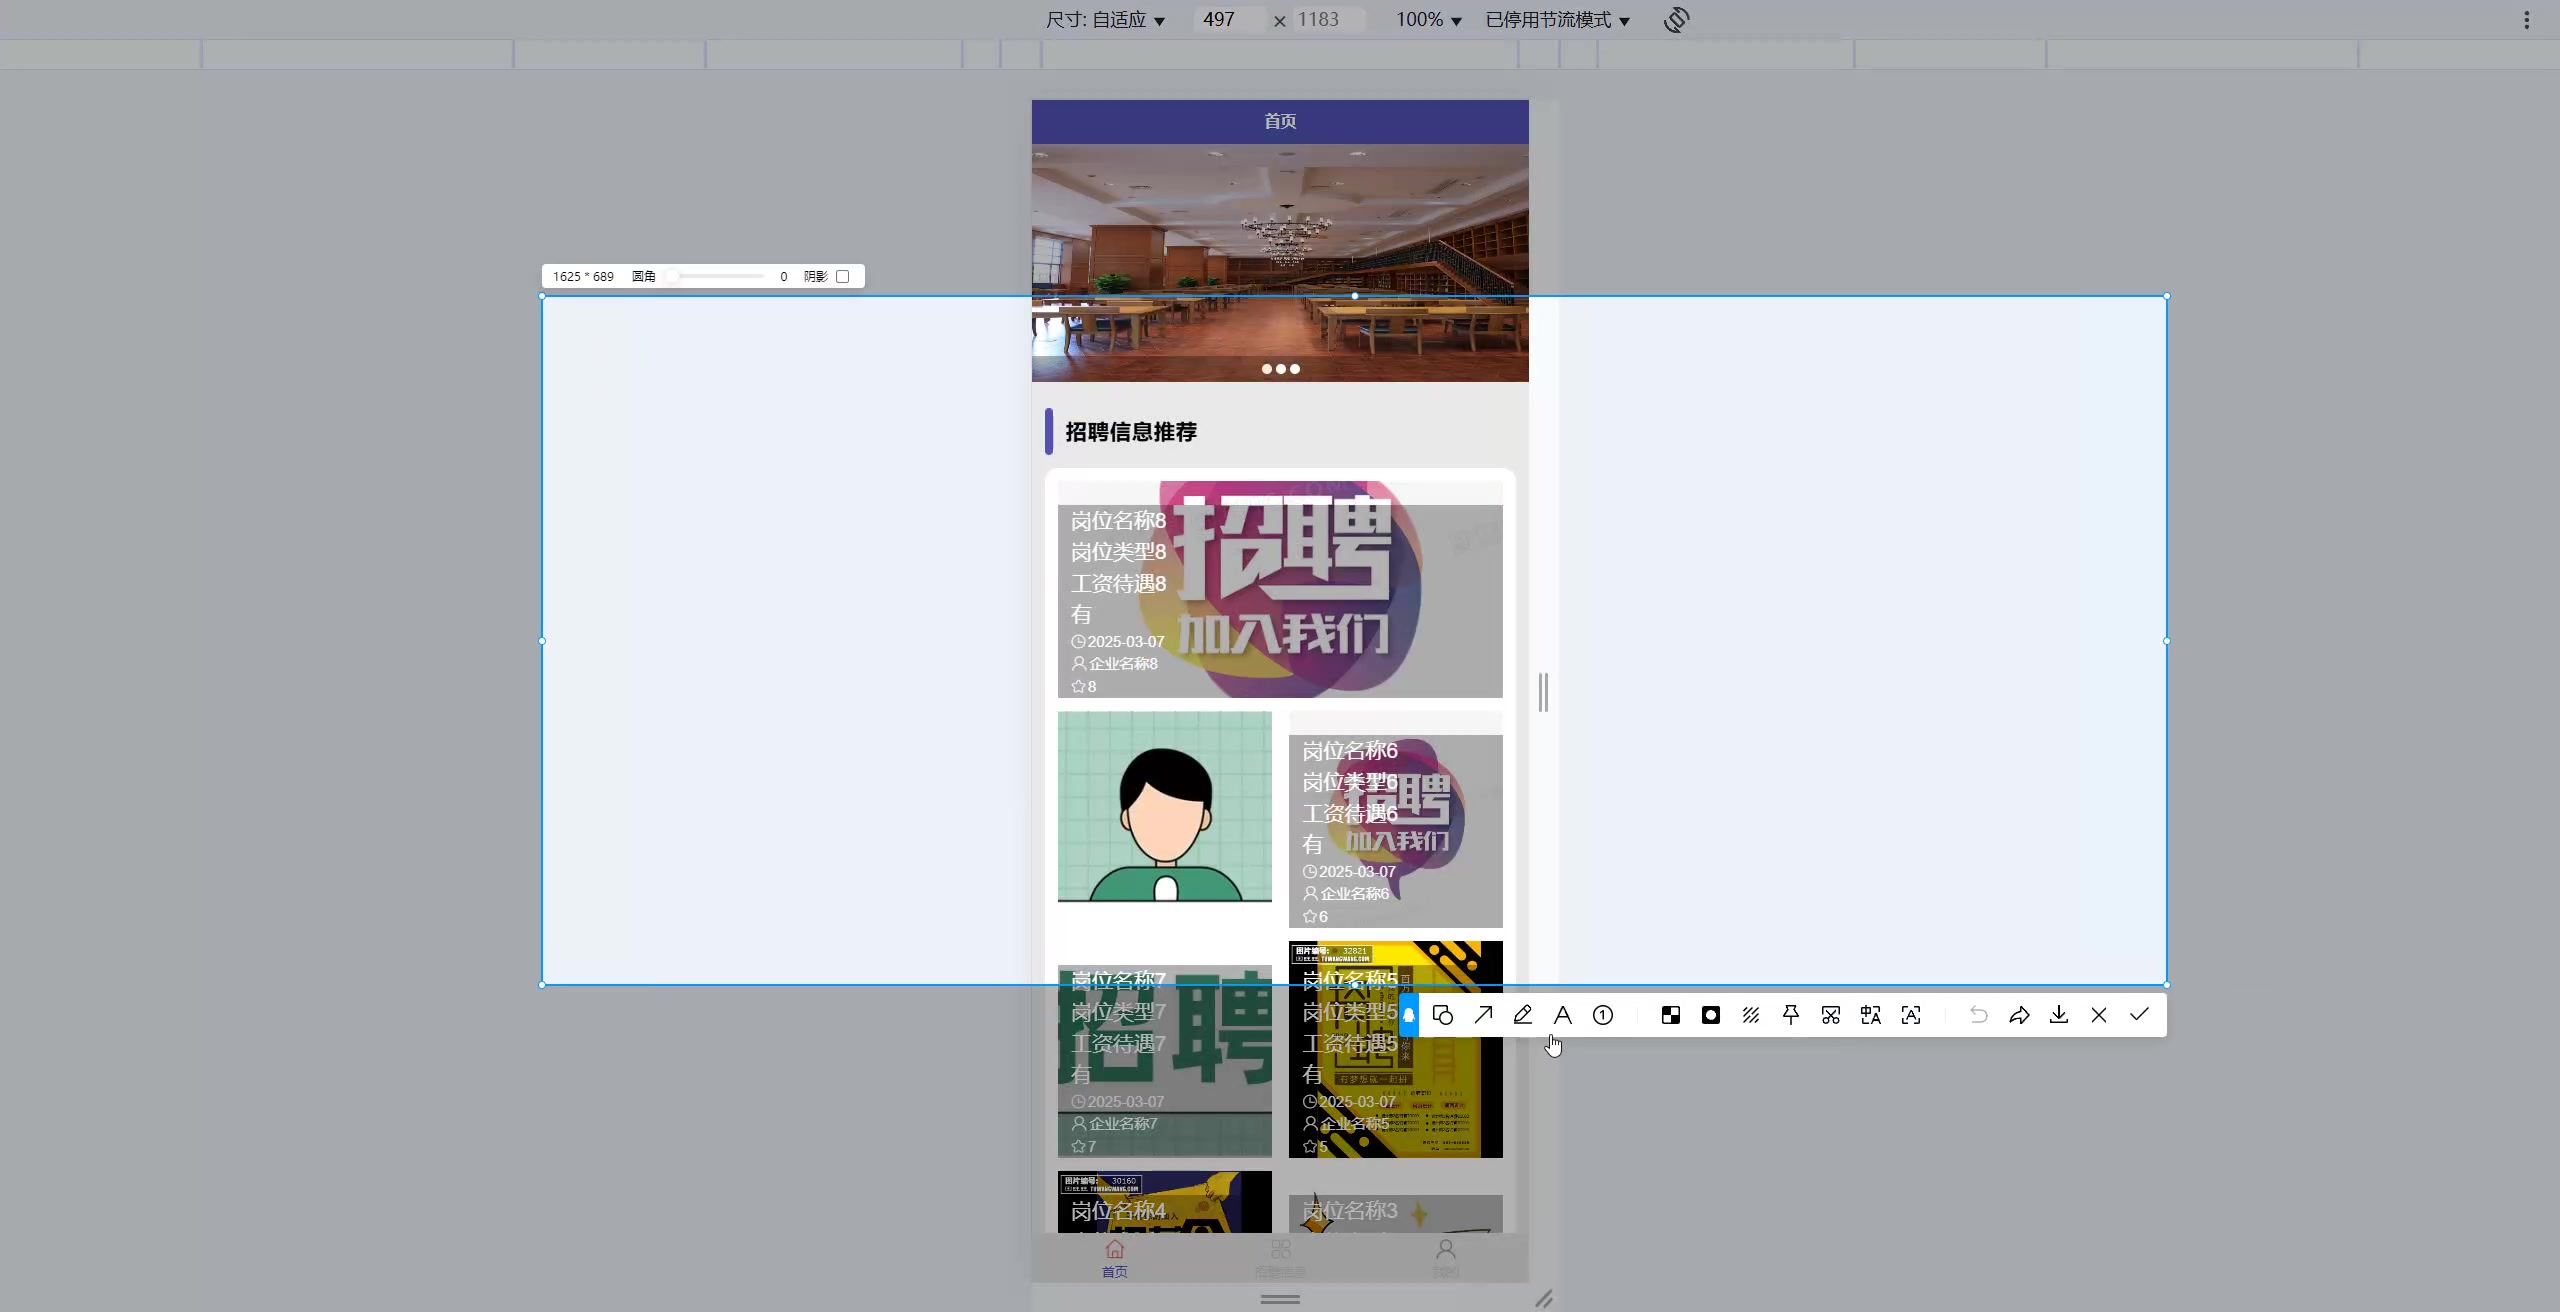2560x1312 pixels.
Task: Select the text annotation tool
Action: click(x=1563, y=1015)
